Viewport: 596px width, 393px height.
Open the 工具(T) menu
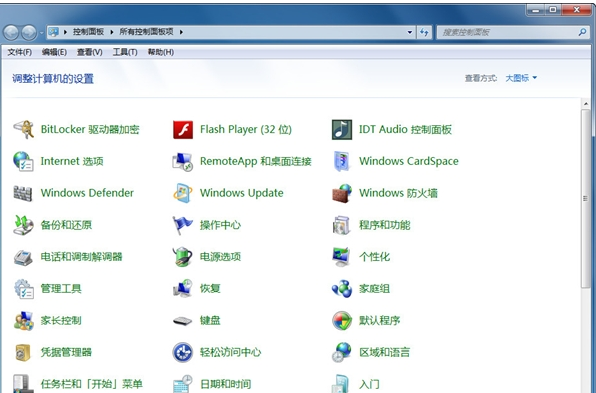[x=125, y=52]
